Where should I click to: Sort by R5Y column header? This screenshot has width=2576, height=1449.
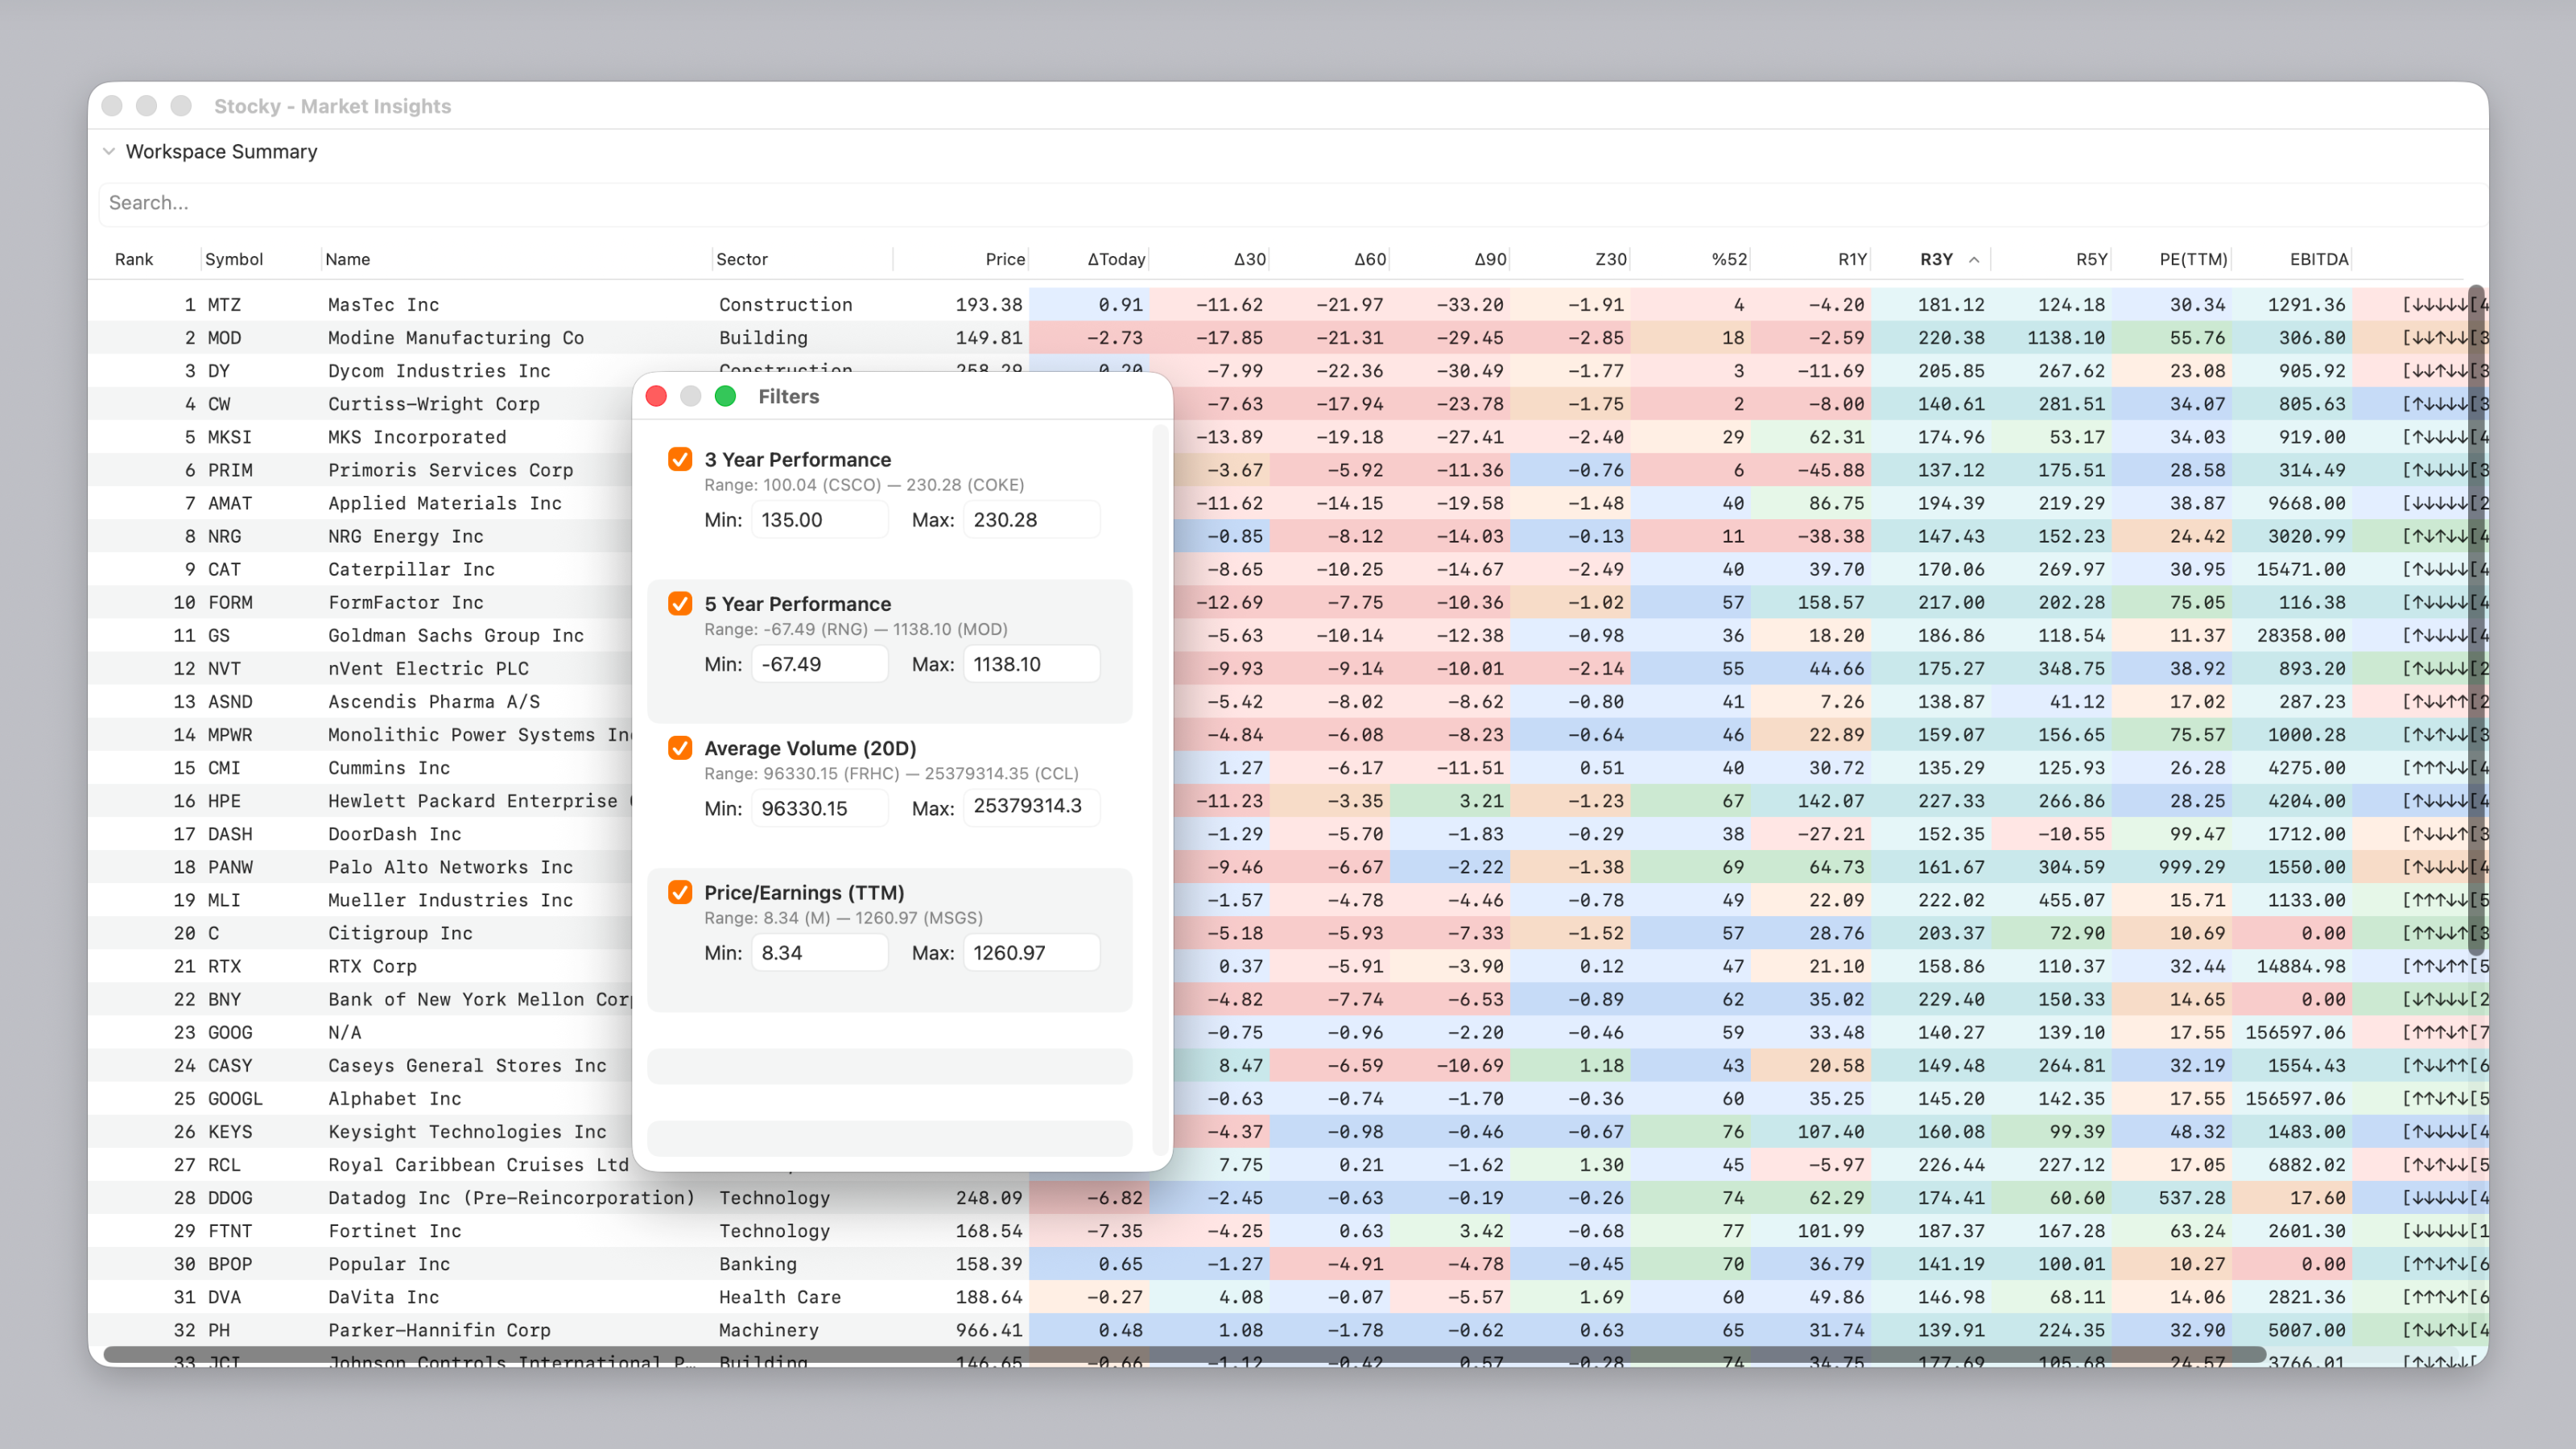tap(2092, 259)
